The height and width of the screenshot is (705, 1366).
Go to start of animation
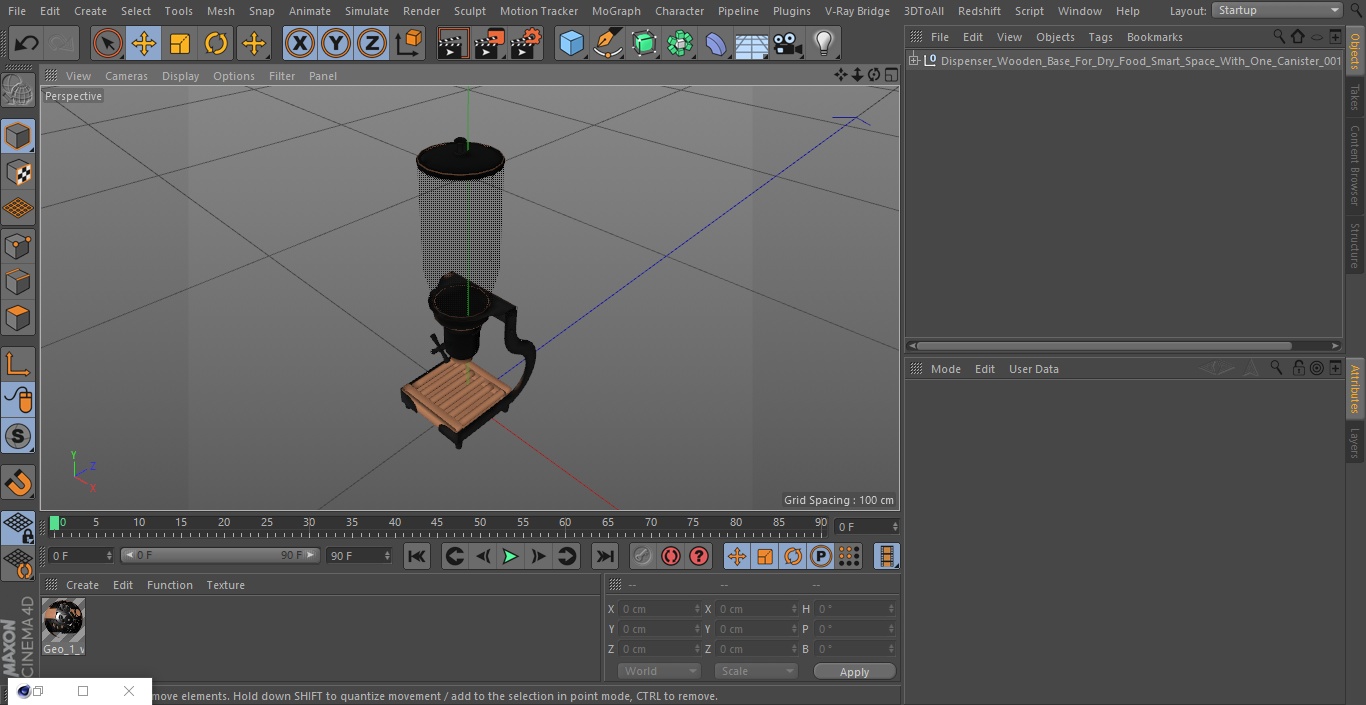(417, 557)
